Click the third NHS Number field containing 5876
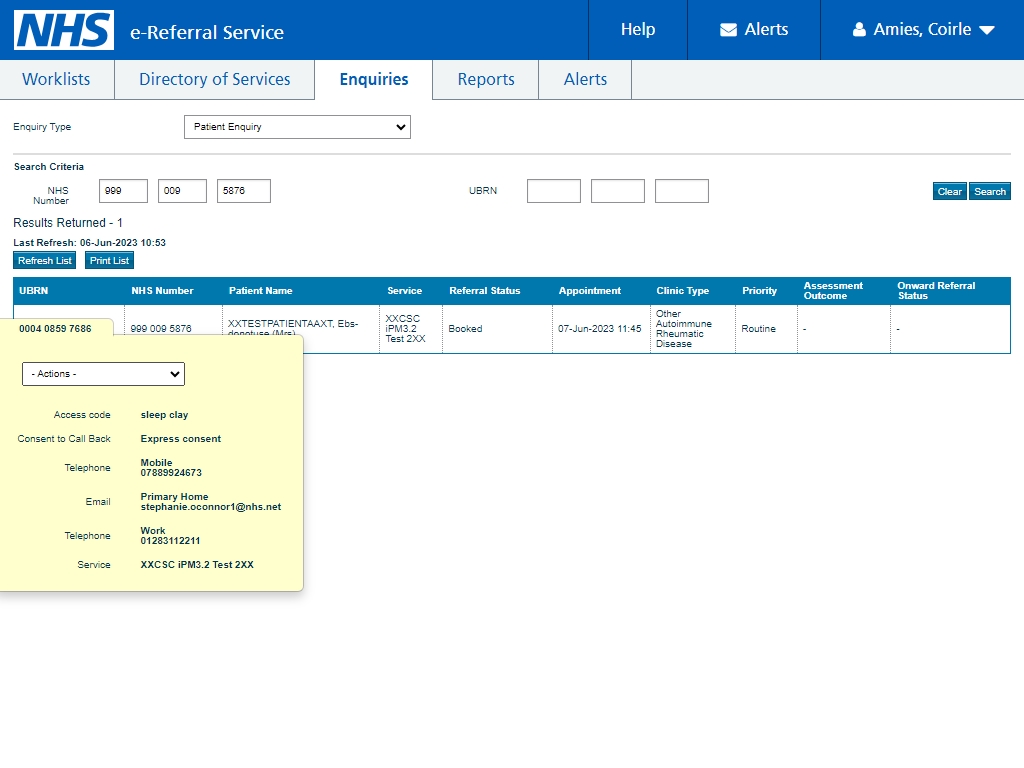Screen dimensions: 1024x768 [244, 191]
